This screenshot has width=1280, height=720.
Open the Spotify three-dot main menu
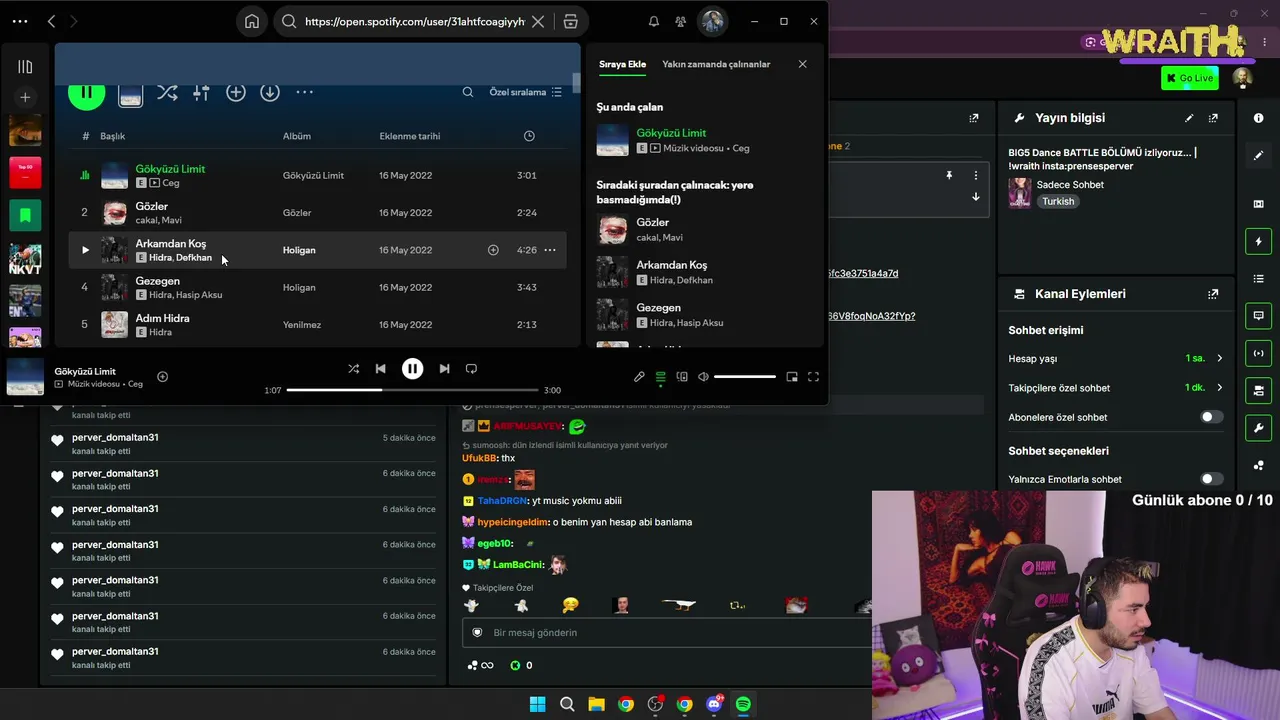click(x=20, y=21)
